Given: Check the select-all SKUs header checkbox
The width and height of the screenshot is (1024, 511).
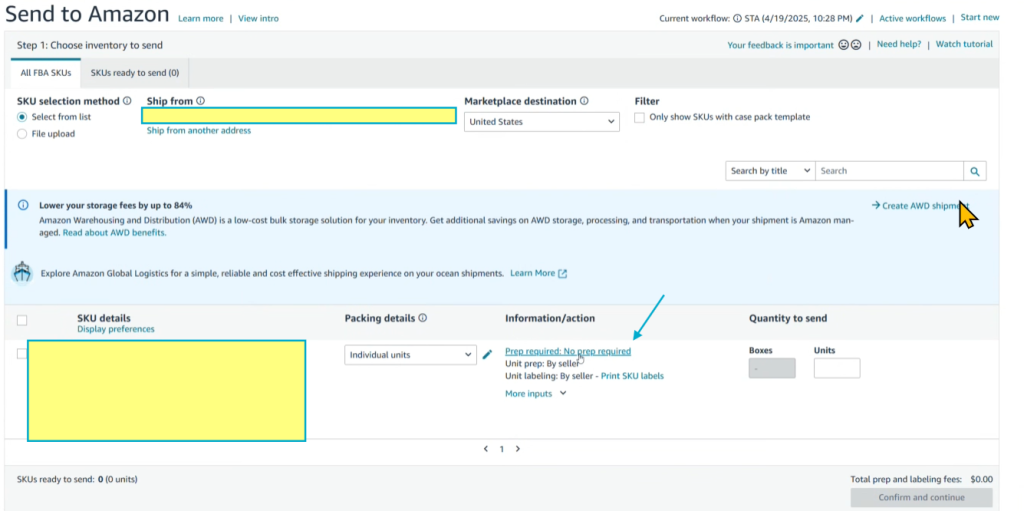Looking at the screenshot, I should [22, 320].
